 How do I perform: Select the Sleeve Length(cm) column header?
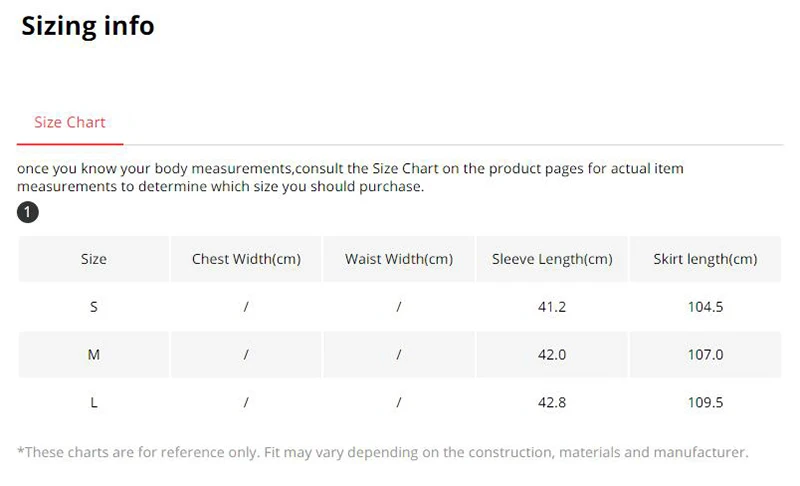coord(552,259)
